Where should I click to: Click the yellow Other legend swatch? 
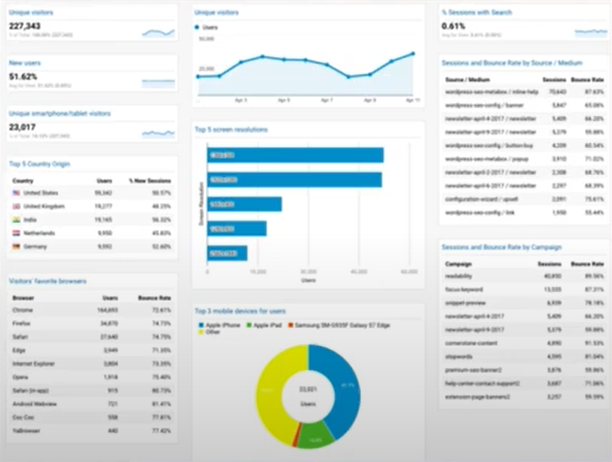tap(201, 332)
